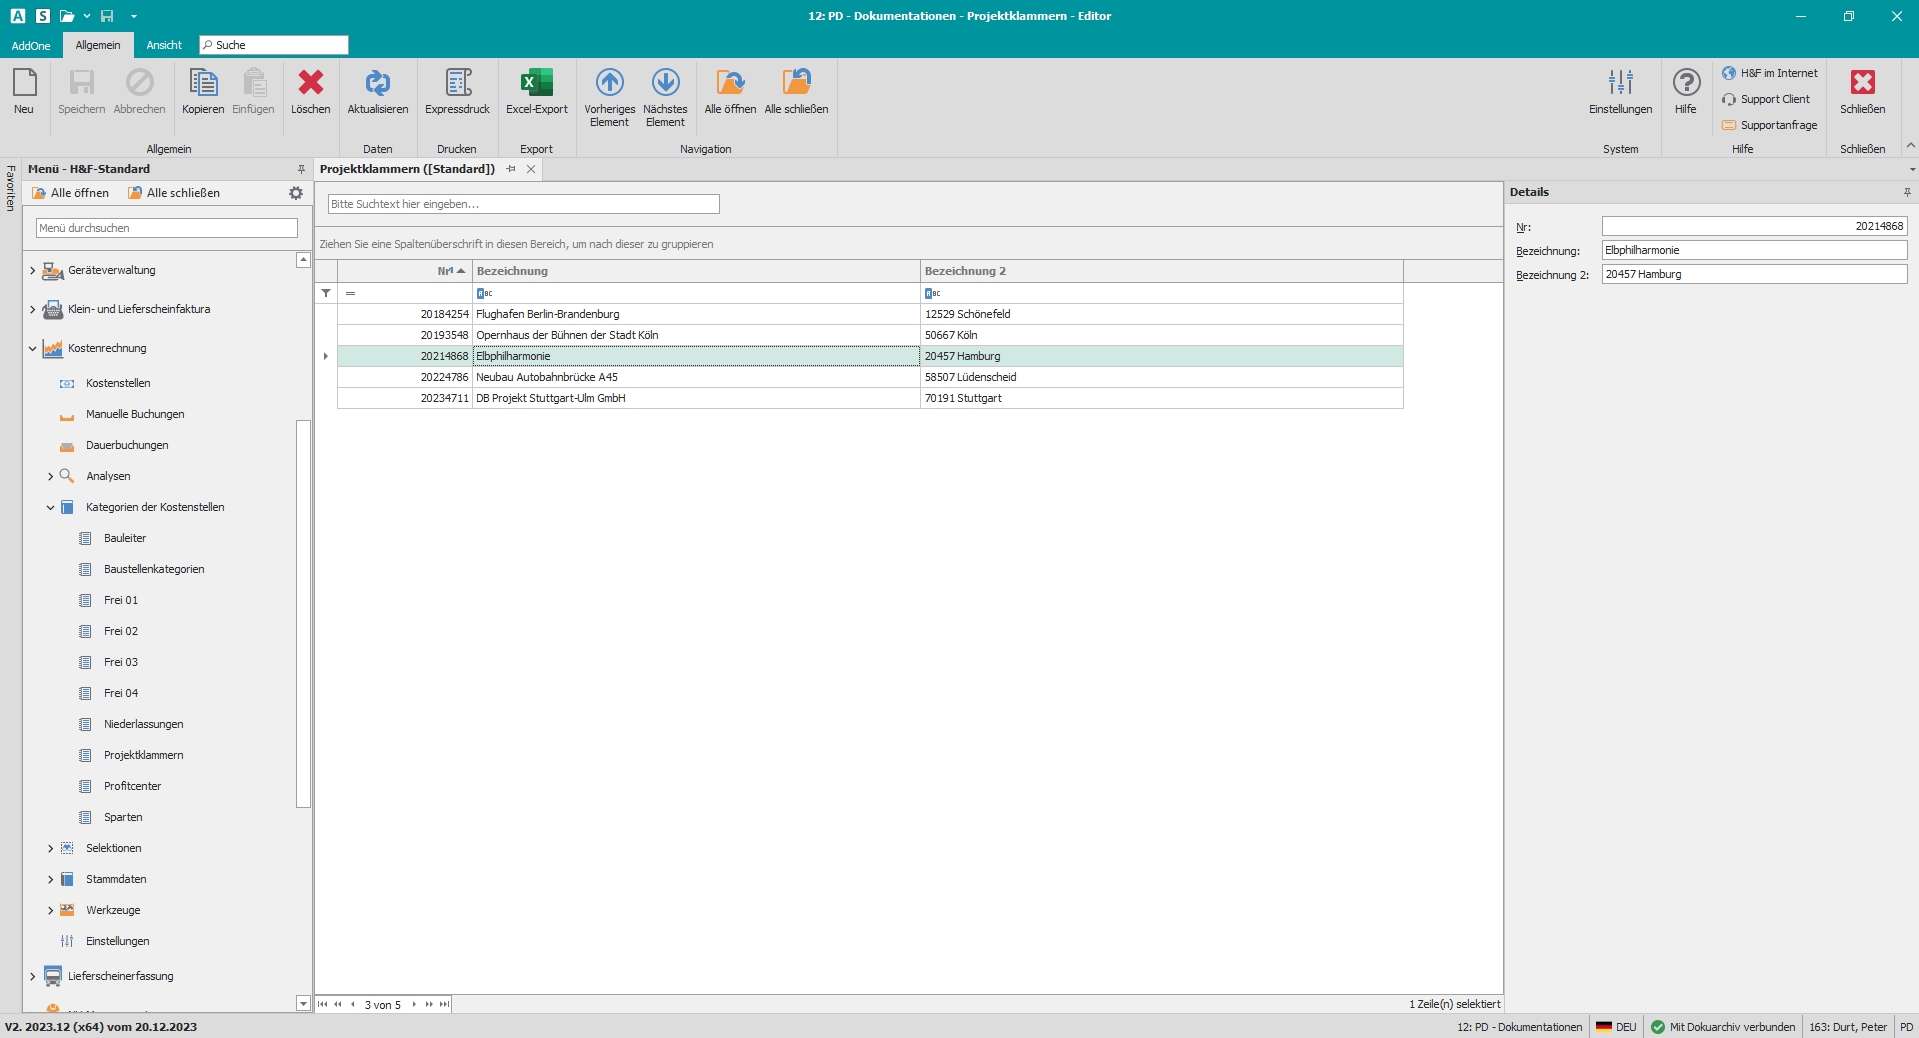Click the Menü durchsuchen search field
This screenshot has width=1919, height=1038.
[167, 228]
